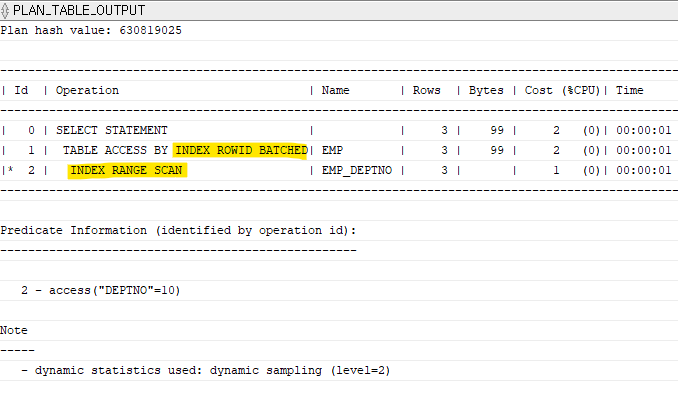This screenshot has width=678, height=399.
Task: Click the EMP_DEPTNO index name
Action: coord(357,170)
